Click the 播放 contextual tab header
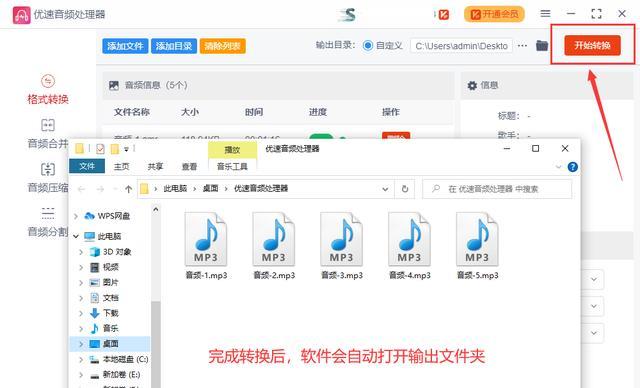The image size is (640, 388). [x=232, y=150]
